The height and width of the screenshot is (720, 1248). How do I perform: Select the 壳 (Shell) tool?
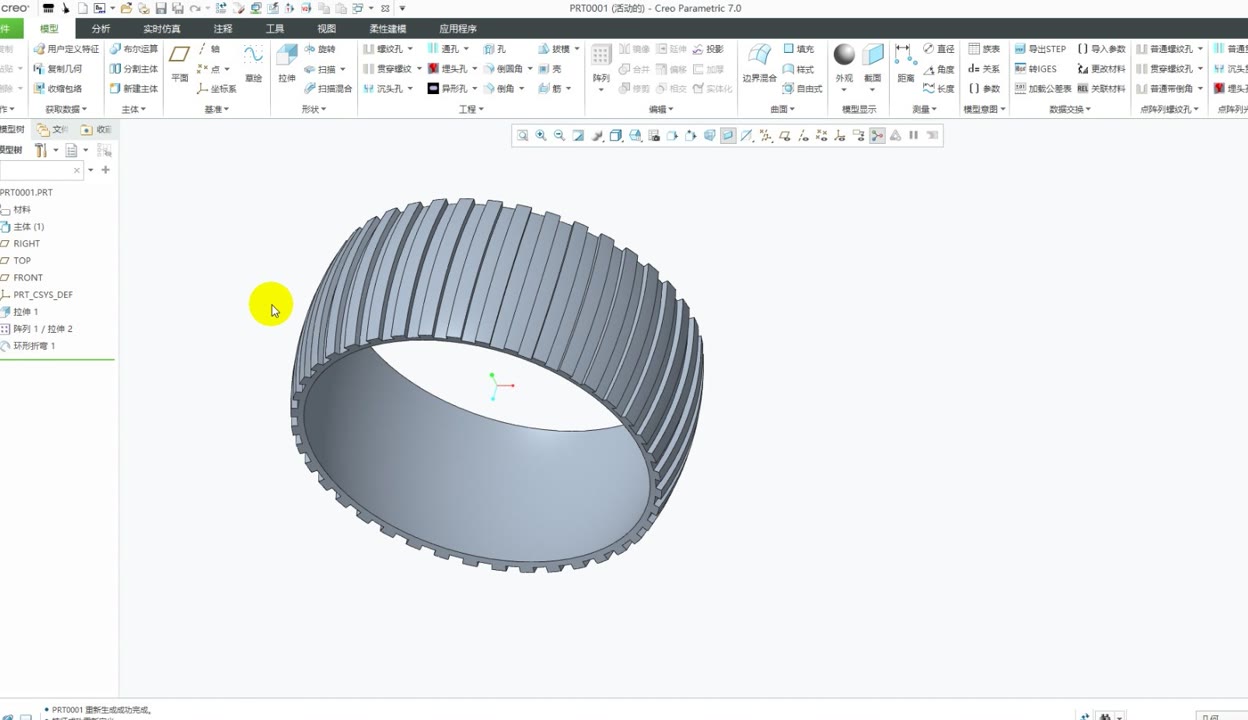pyautogui.click(x=550, y=69)
